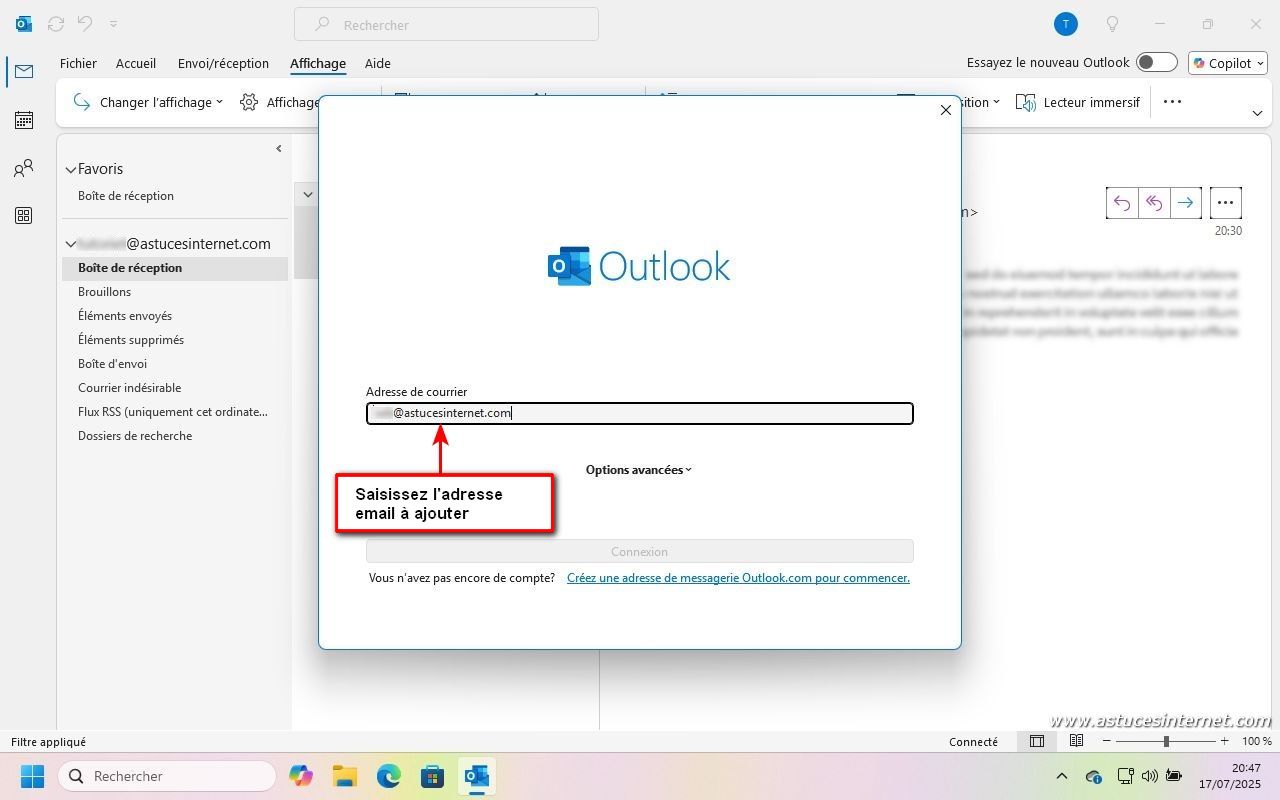Image resolution: width=1280 pixels, height=800 pixels.
Task: Switch to the Envoi/réception tab
Action: click(223, 63)
